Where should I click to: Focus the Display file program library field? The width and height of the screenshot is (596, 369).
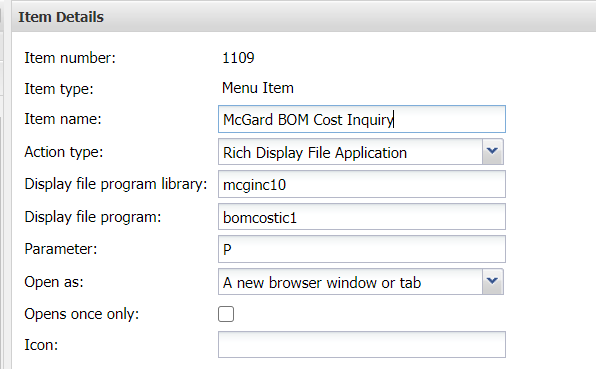(x=361, y=184)
